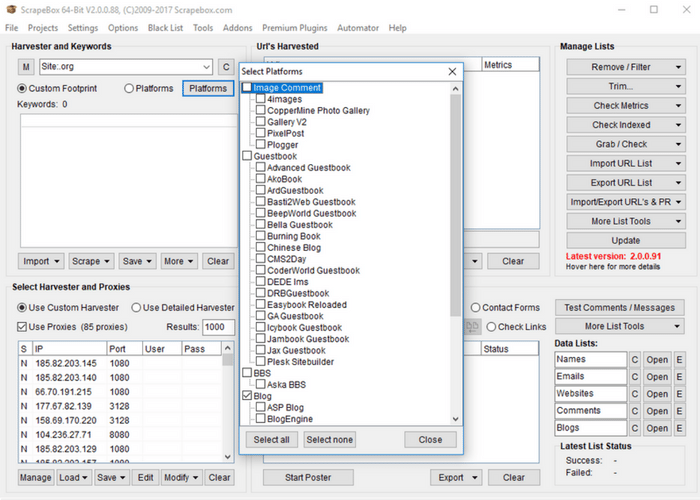This screenshot has width=700, height=500.
Task: Click the Update button
Action: [626, 240]
